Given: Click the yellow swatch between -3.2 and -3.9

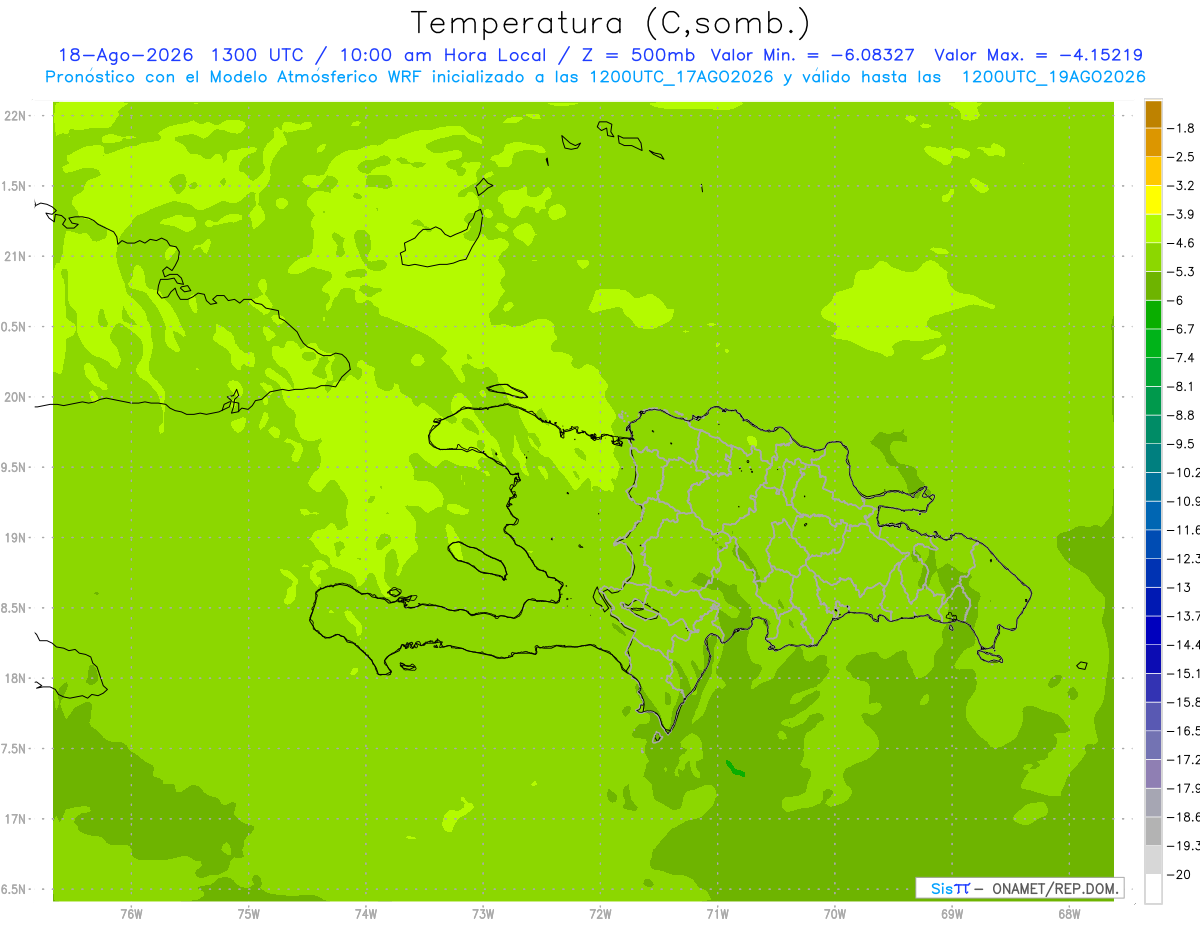Looking at the screenshot, I should pyautogui.click(x=1153, y=200).
